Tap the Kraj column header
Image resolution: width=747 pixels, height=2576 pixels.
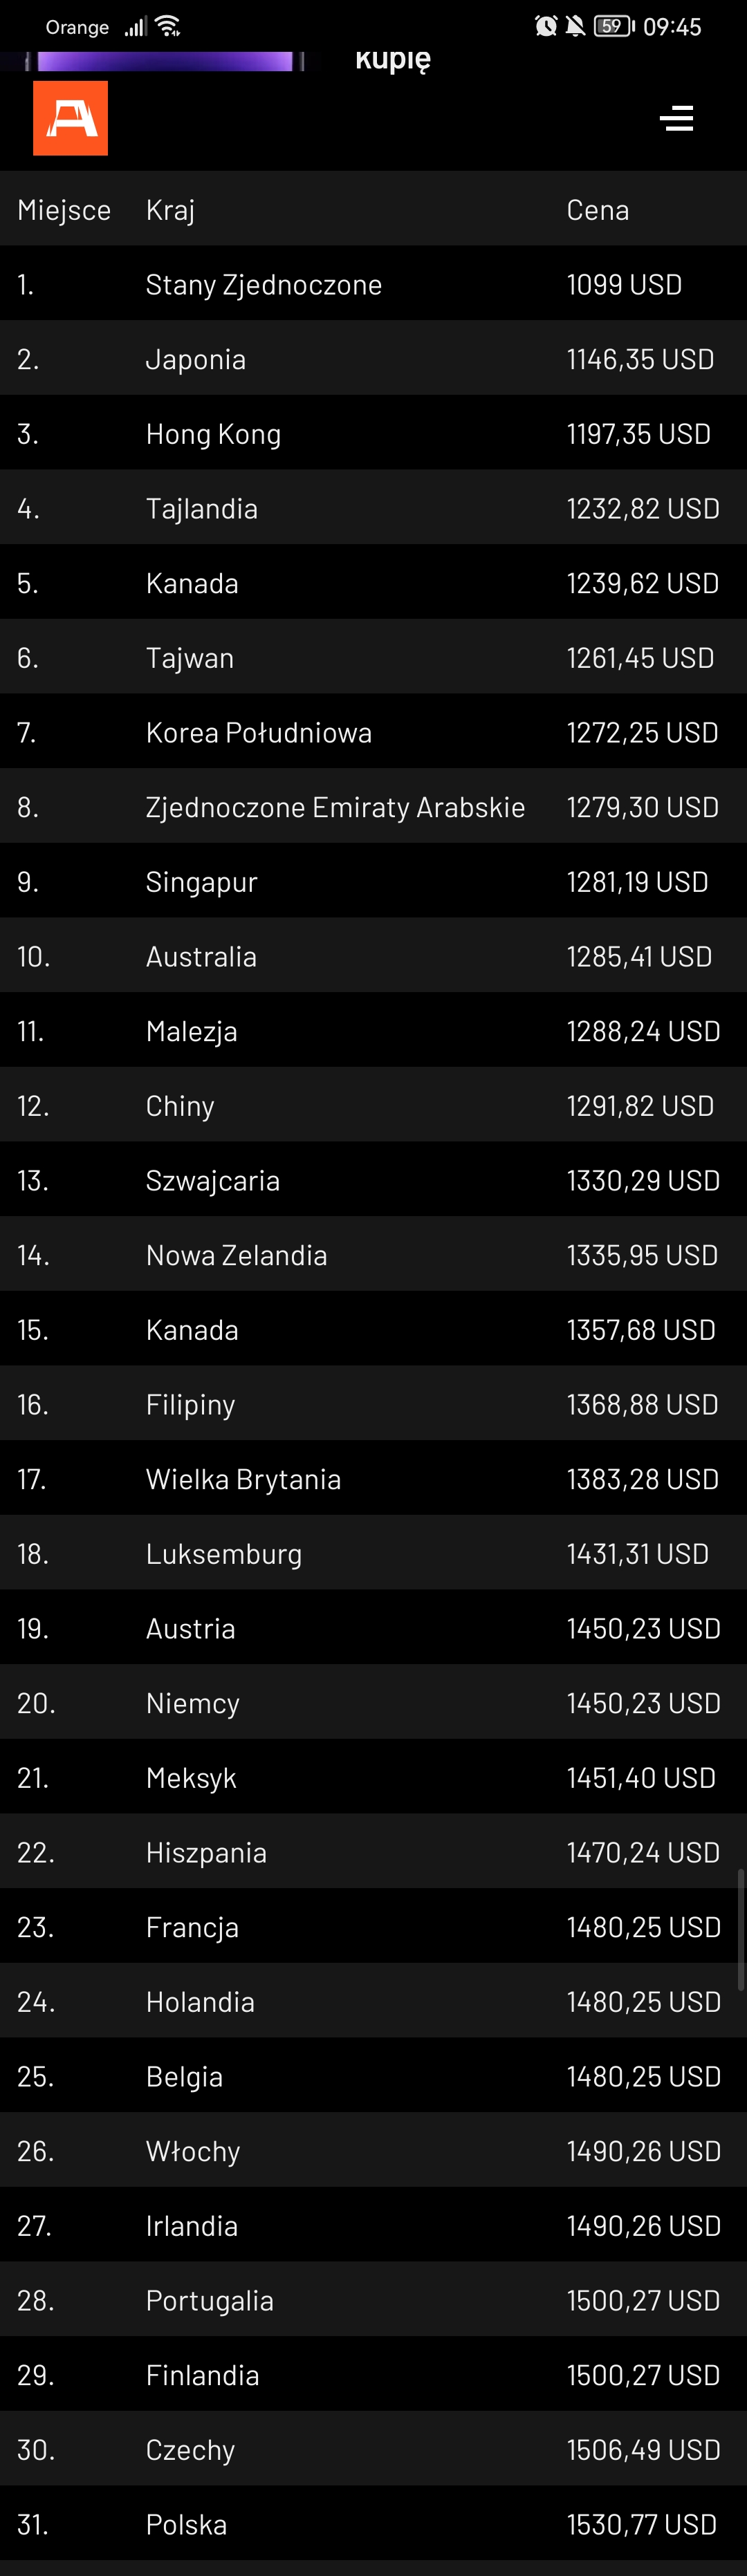[x=170, y=210]
